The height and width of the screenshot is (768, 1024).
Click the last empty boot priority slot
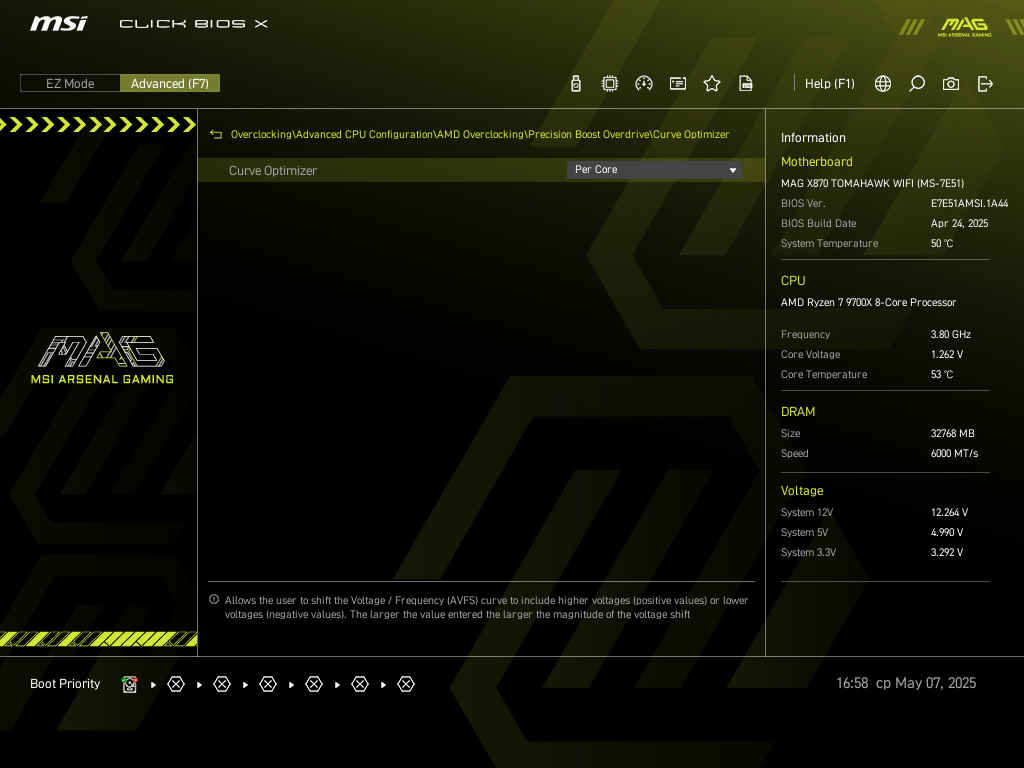[406, 684]
